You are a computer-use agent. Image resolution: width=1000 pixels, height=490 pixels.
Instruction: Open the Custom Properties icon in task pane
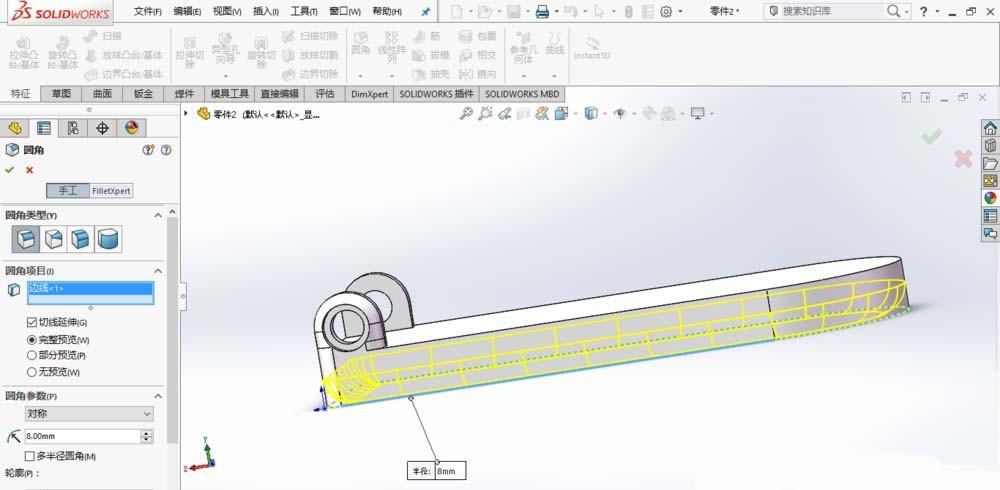pos(990,216)
